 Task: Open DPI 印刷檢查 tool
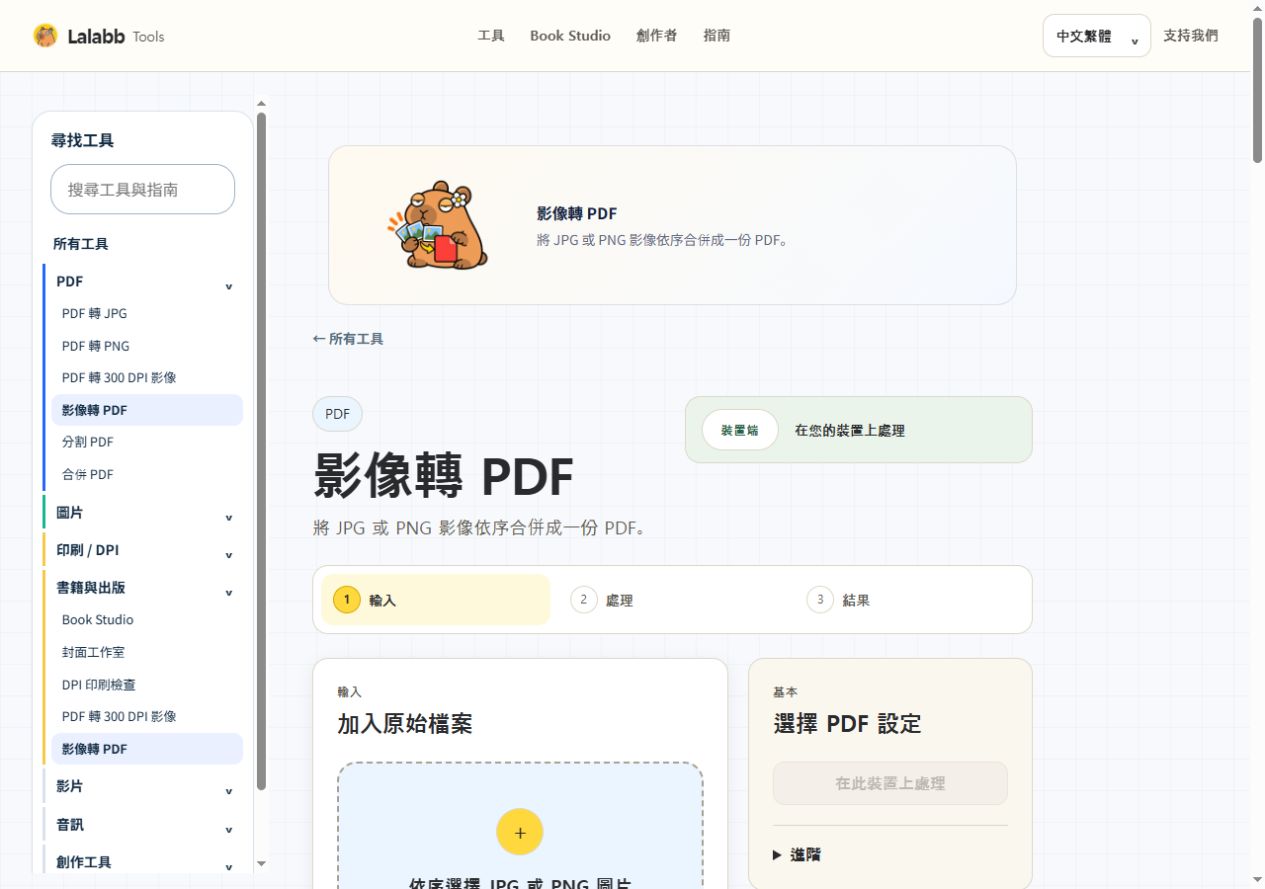[x=147, y=685]
